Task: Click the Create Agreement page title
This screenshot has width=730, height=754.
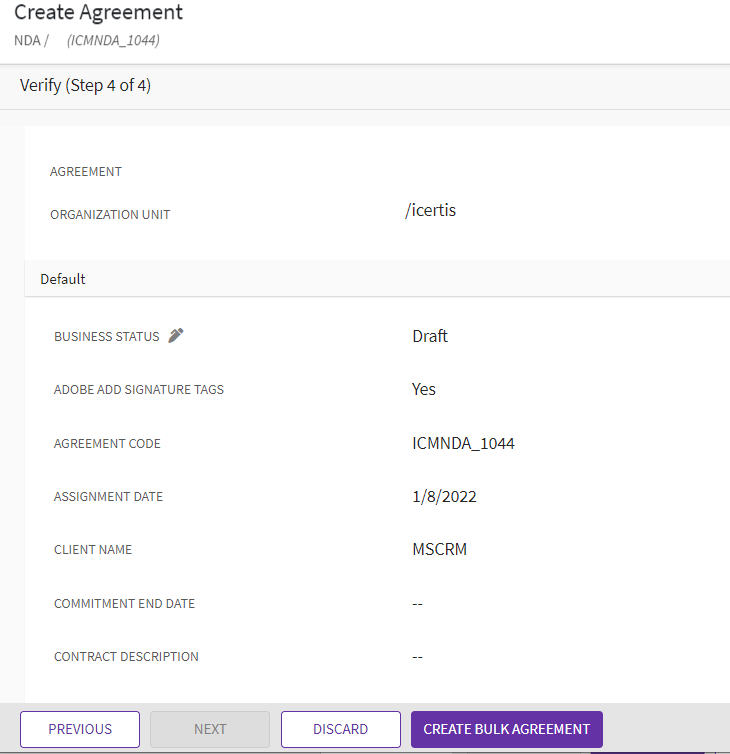Action: click(98, 13)
